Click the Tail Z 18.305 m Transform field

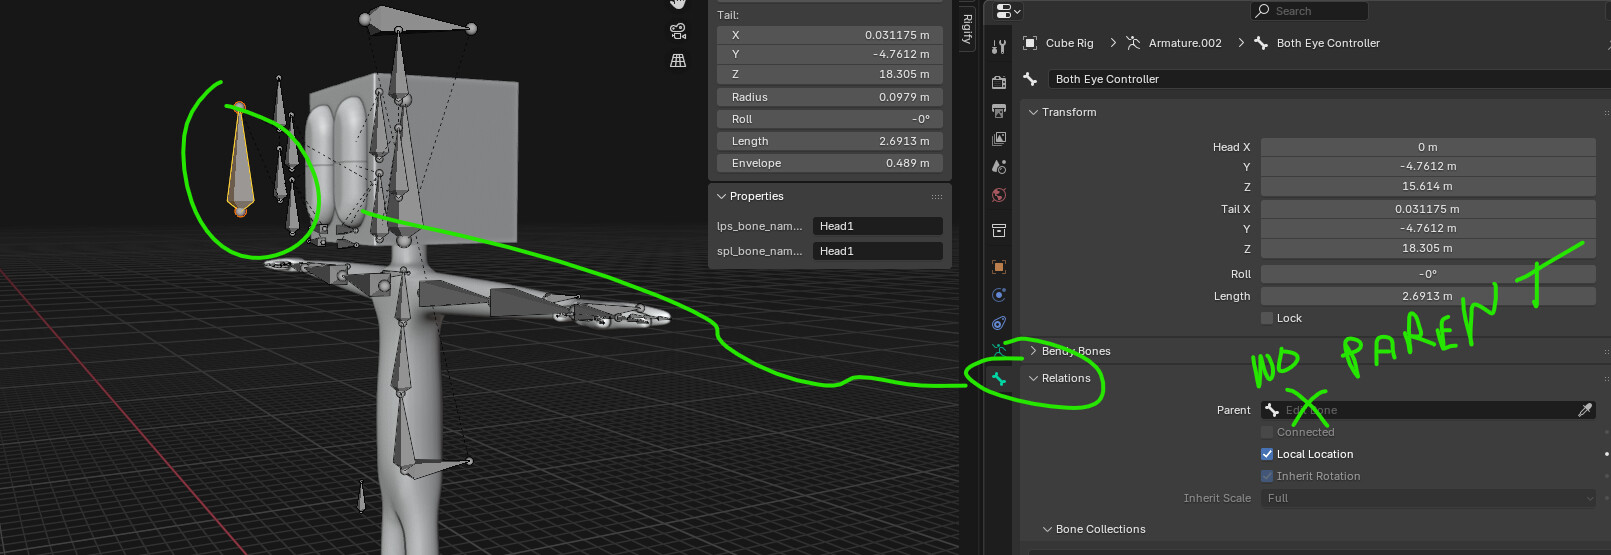(1428, 248)
